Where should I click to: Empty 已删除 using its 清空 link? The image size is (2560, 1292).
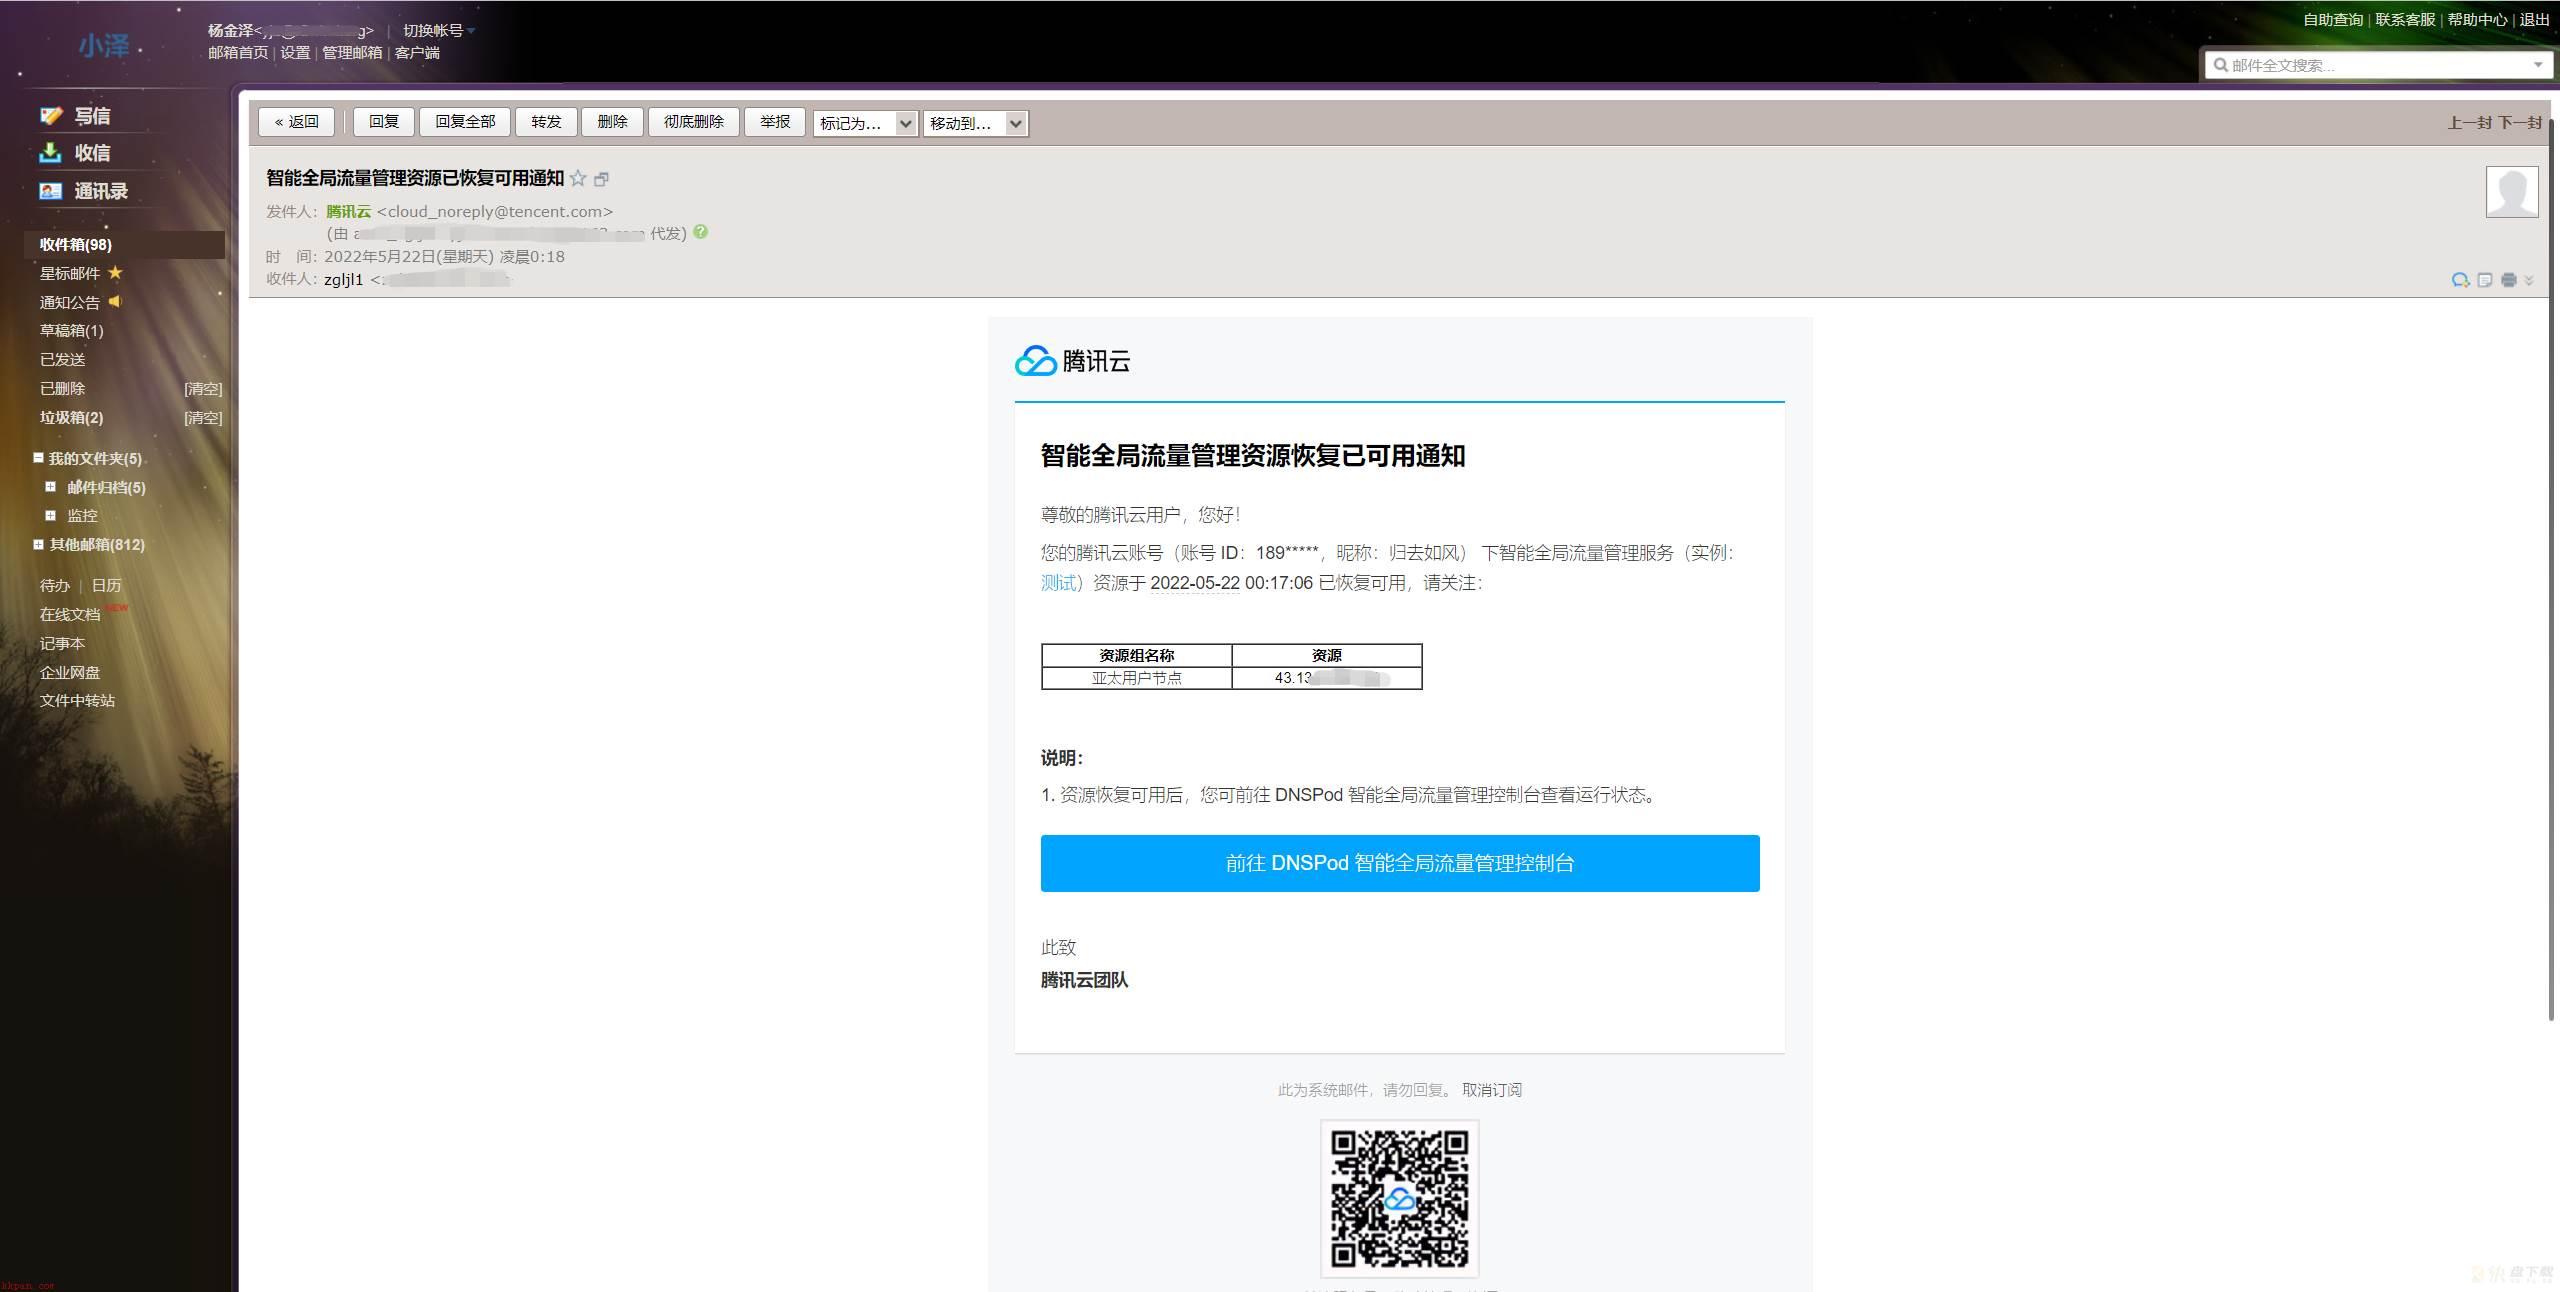click(203, 388)
